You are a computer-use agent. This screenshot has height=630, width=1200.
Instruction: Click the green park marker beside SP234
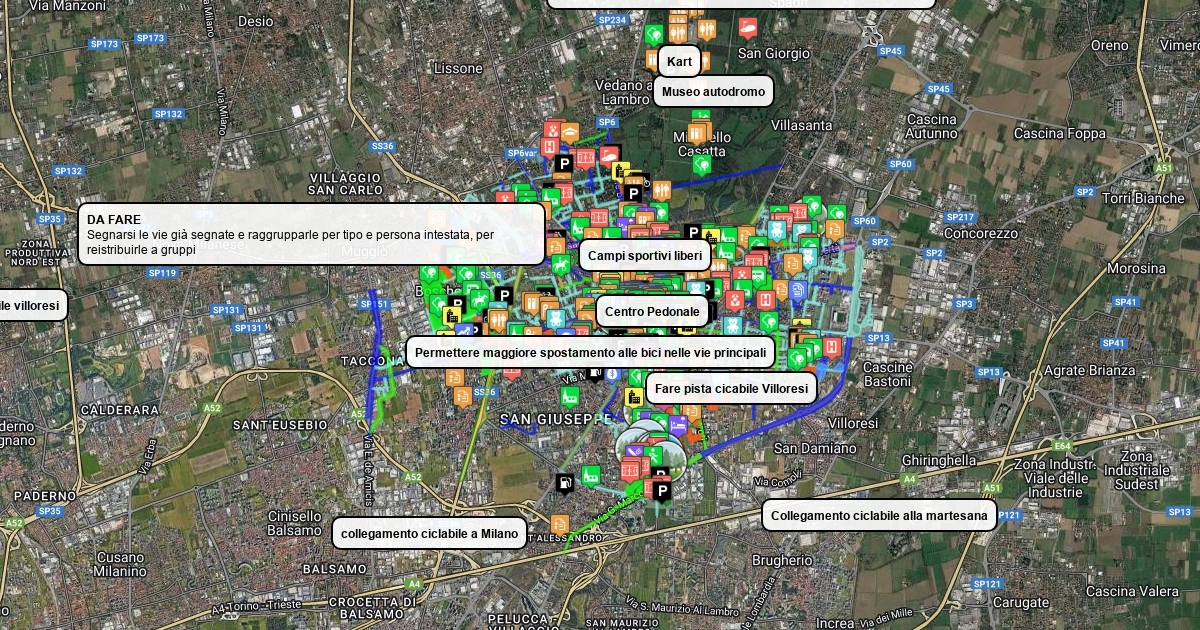point(653,34)
